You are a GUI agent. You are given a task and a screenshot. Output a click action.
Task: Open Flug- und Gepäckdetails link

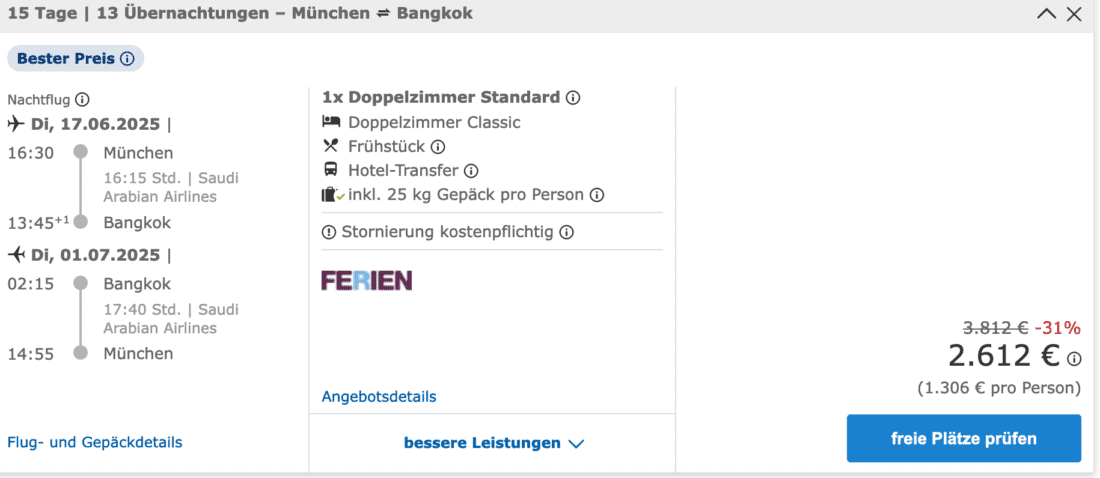95,442
